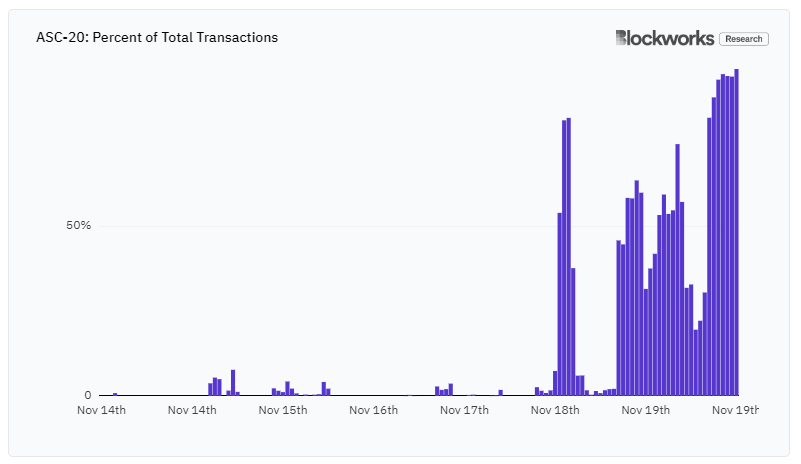Click the second Nov 14th axis label

click(192, 410)
